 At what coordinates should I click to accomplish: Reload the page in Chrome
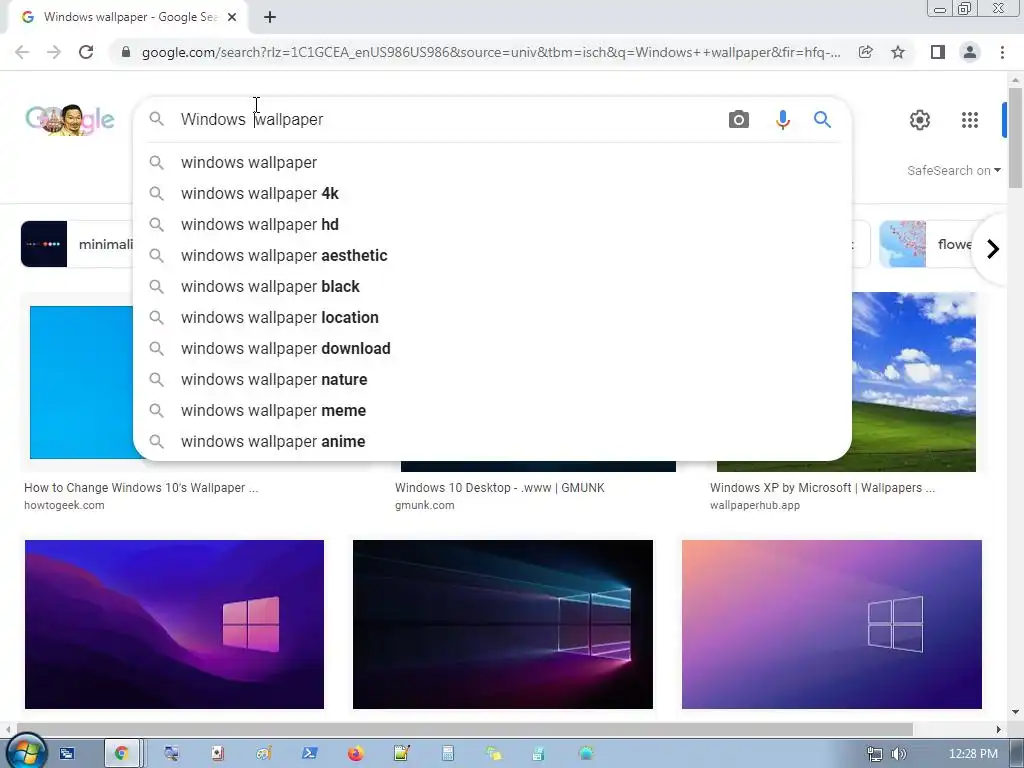[x=86, y=52]
